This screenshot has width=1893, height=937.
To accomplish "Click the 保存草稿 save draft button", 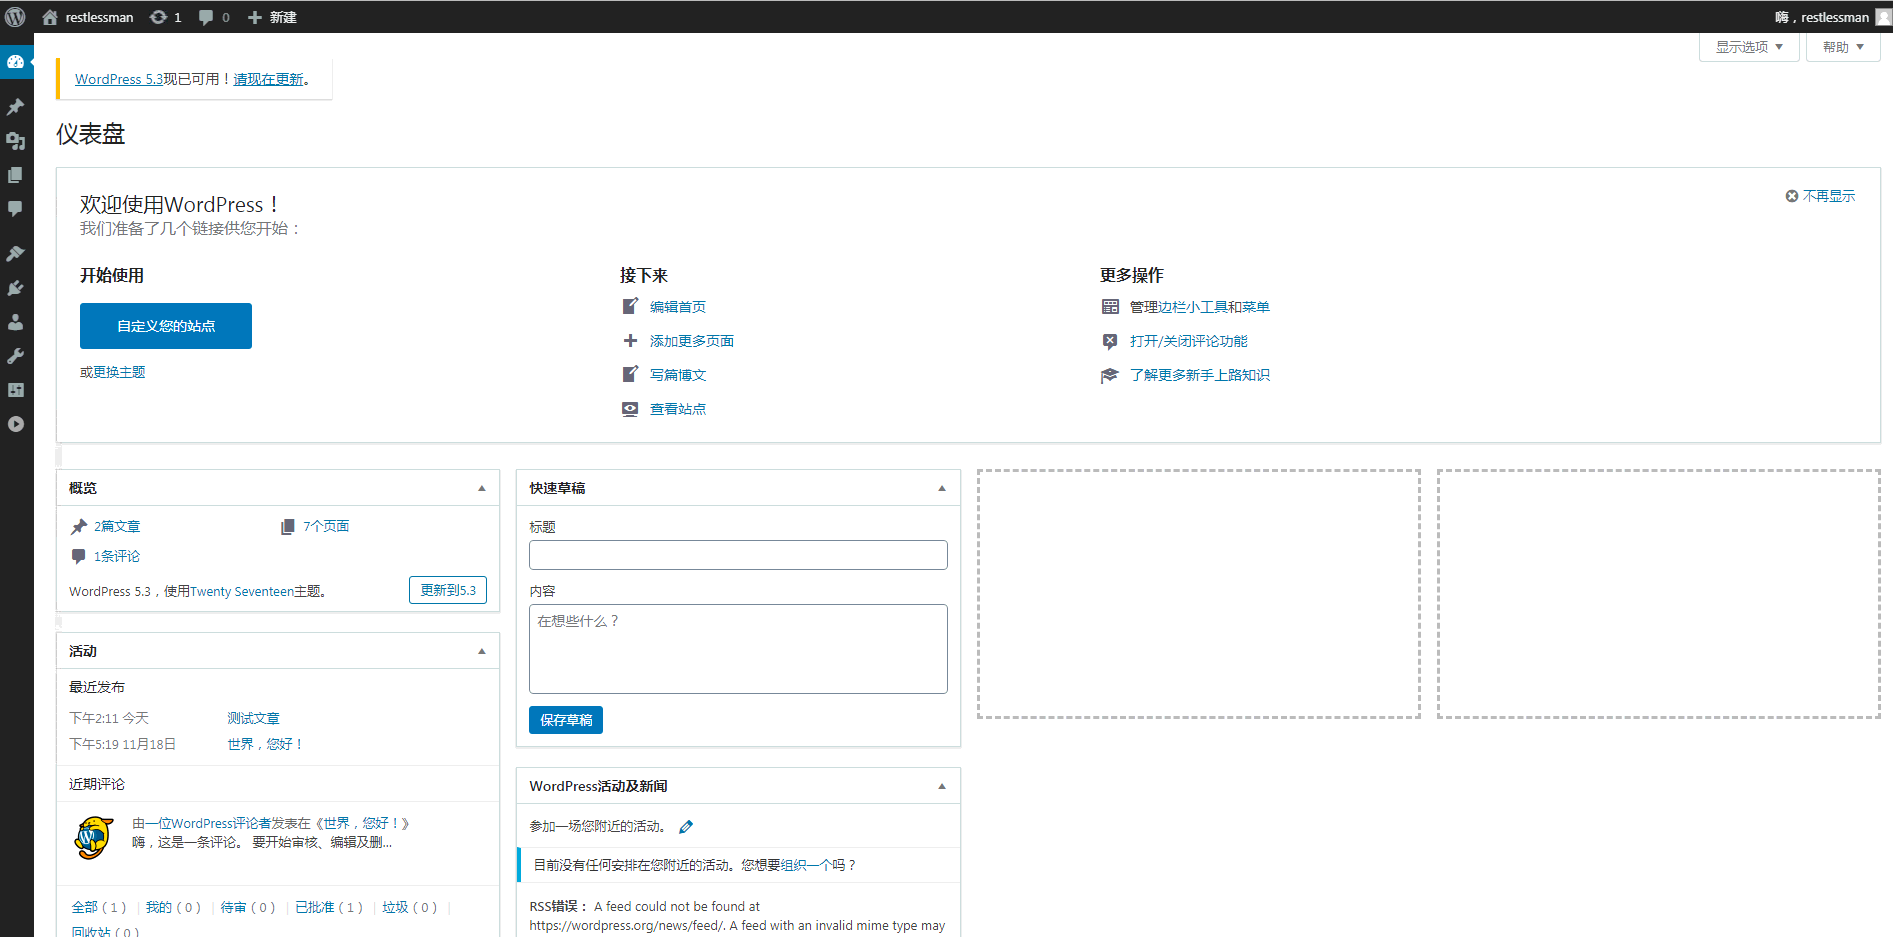I will (566, 720).
